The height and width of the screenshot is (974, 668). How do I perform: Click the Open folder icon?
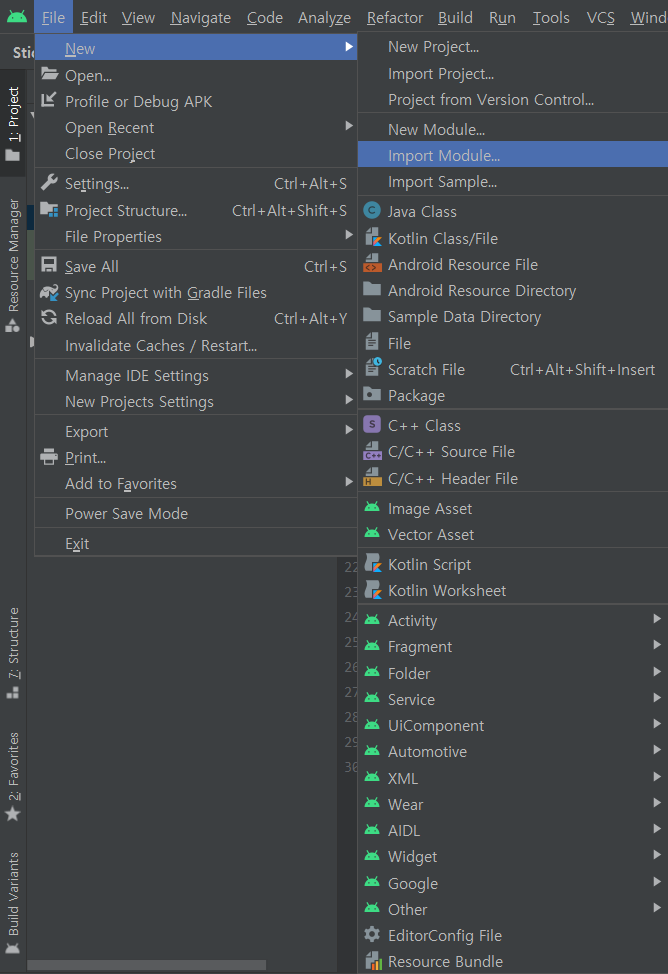(50, 75)
